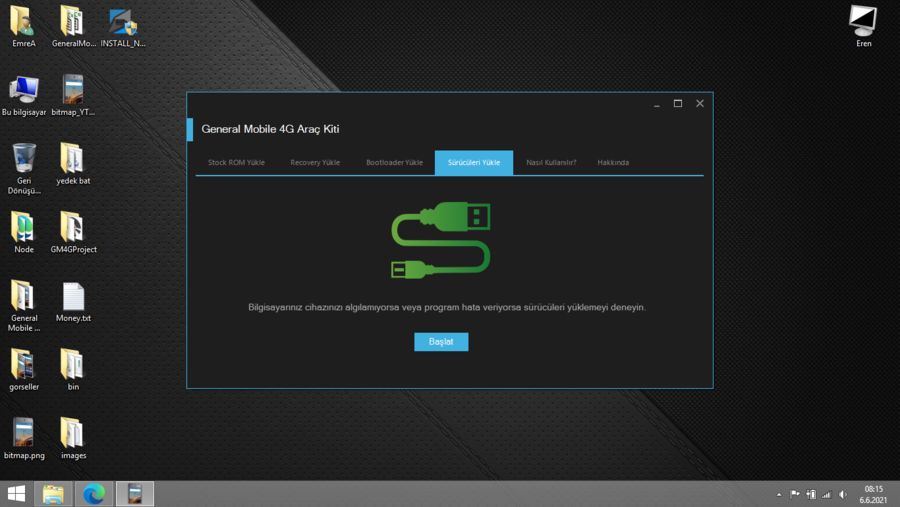Go to the Hakkında tab
Image resolution: width=900 pixels, height=507 pixels.
613,162
